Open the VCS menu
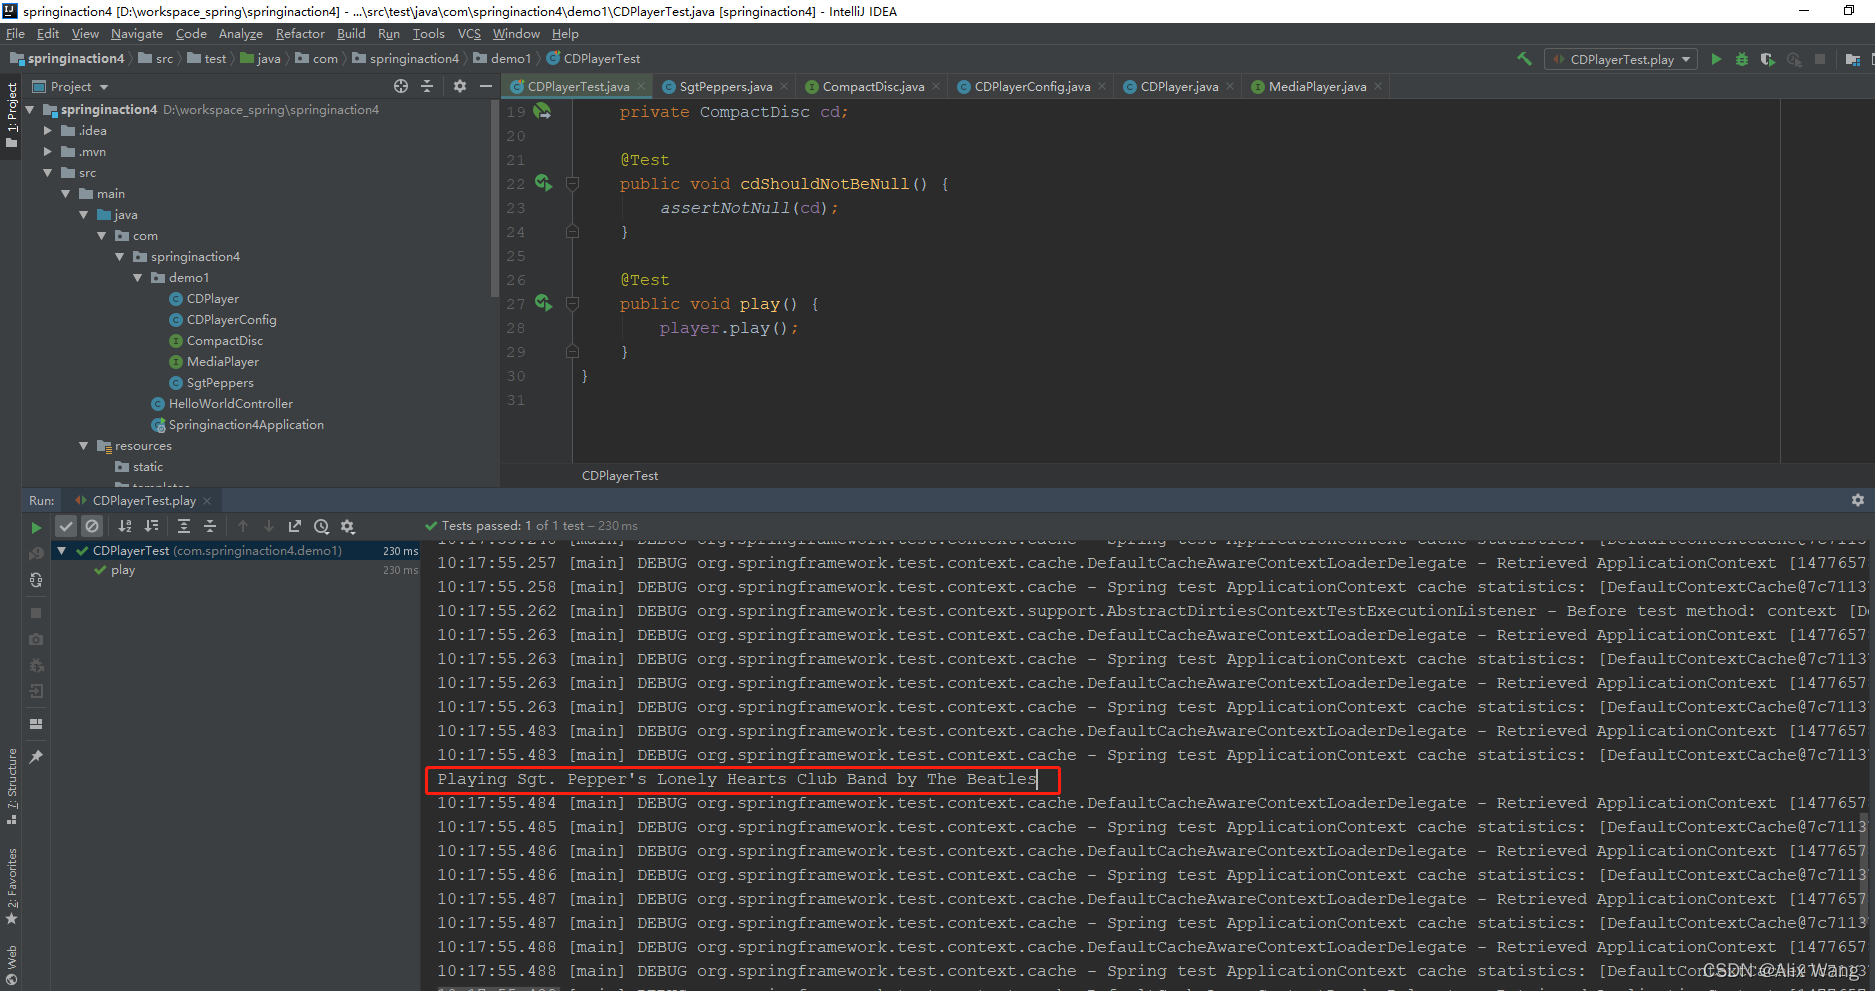The image size is (1875, 991). [469, 34]
